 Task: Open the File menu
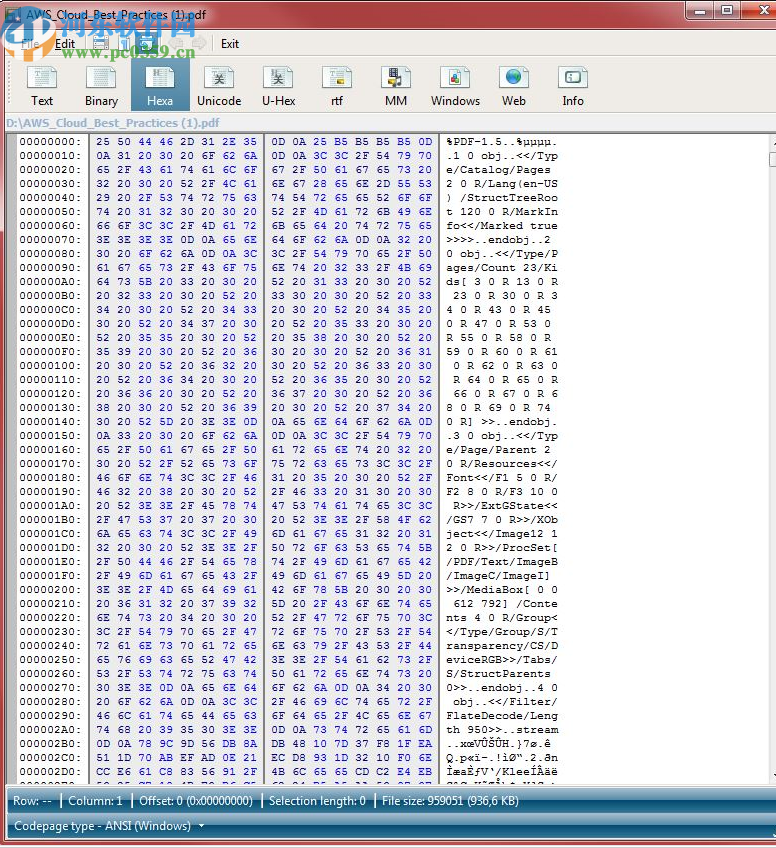30,44
